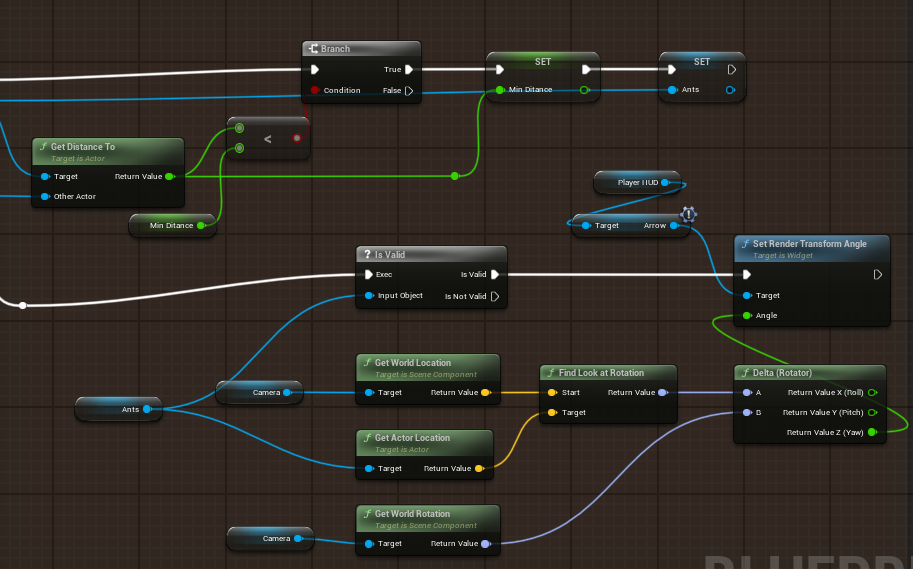The height and width of the screenshot is (569, 913).
Task: Select the upper Camera variable node
Action: click(260, 393)
